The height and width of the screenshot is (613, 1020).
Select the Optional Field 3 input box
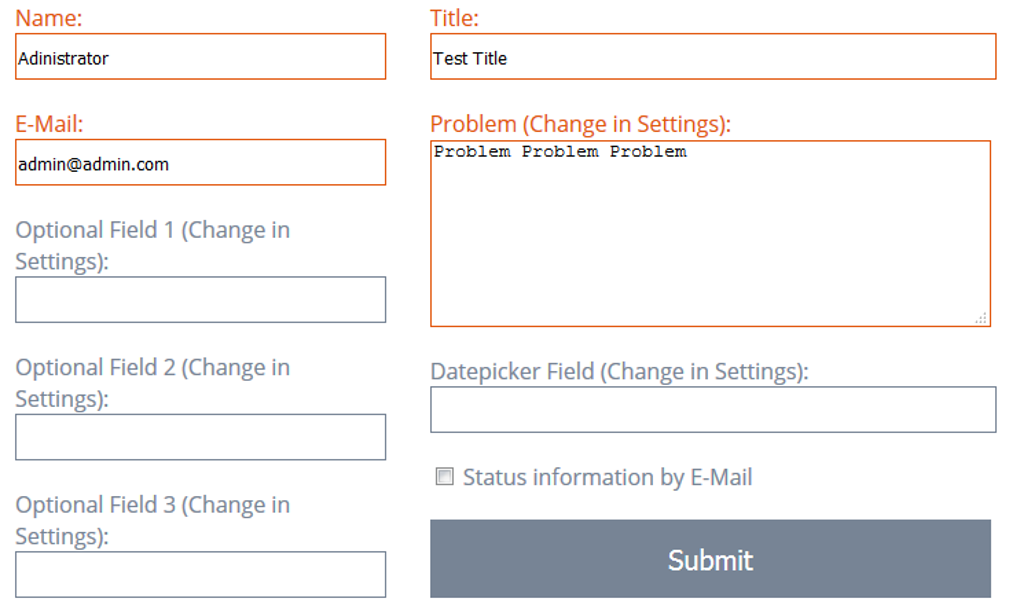point(200,574)
